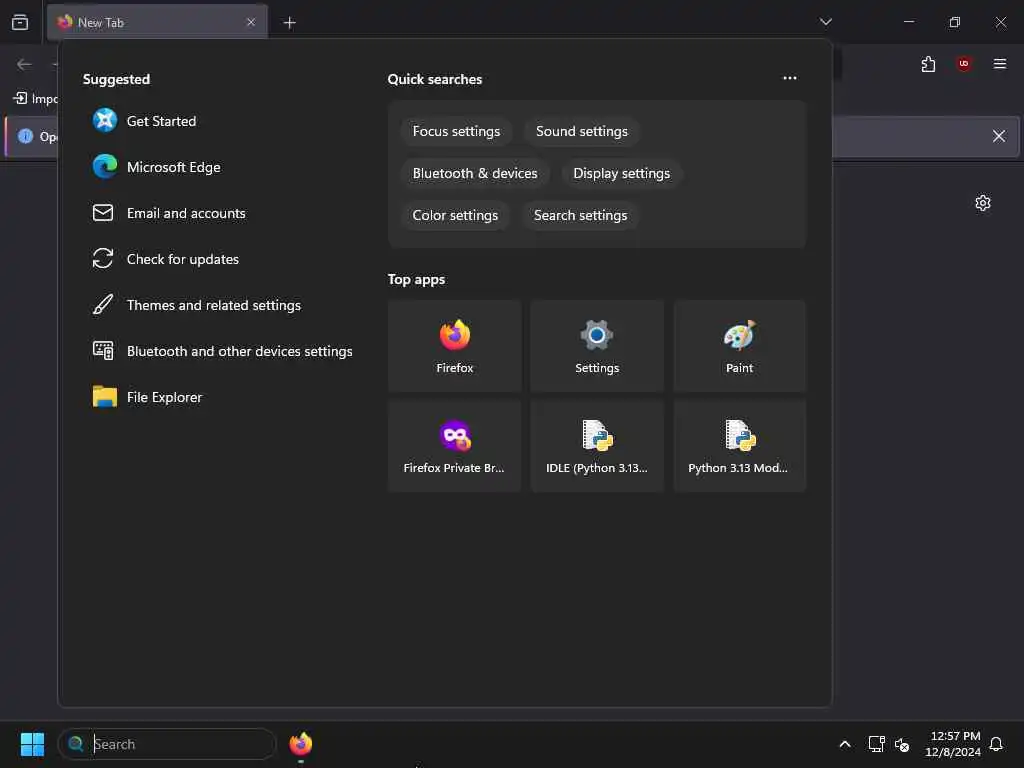Screen dimensions: 1024x768
Task: Open Firefox list all tabs dropdown
Action: click(x=825, y=22)
